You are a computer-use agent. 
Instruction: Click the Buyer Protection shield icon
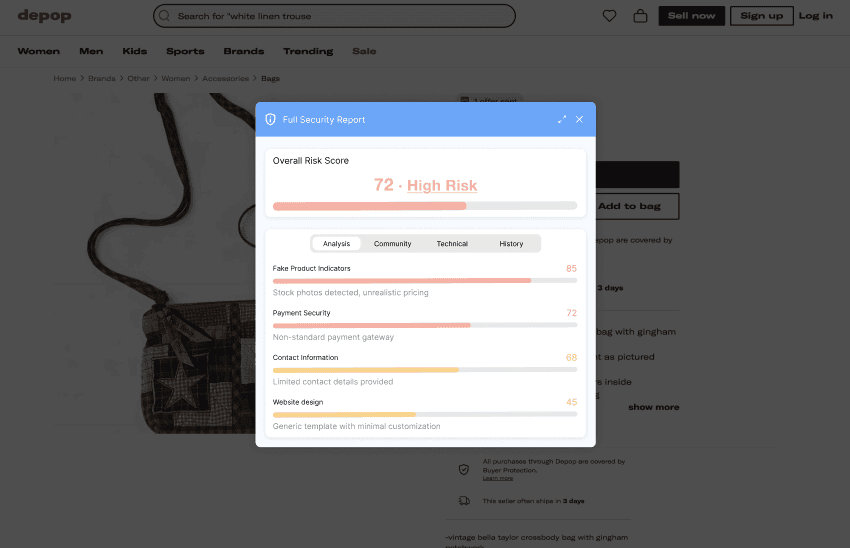[x=464, y=469]
